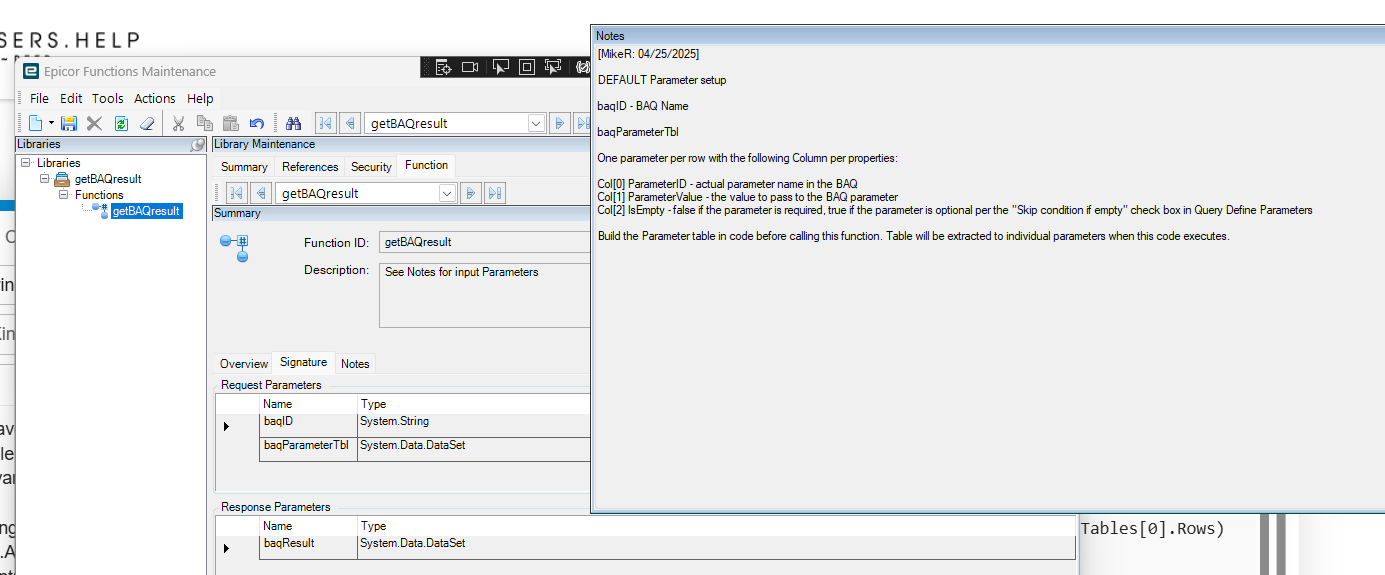Viewport: 1385px width, 575px height.
Task: Select the Functions tree label
Action: tap(99, 195)
